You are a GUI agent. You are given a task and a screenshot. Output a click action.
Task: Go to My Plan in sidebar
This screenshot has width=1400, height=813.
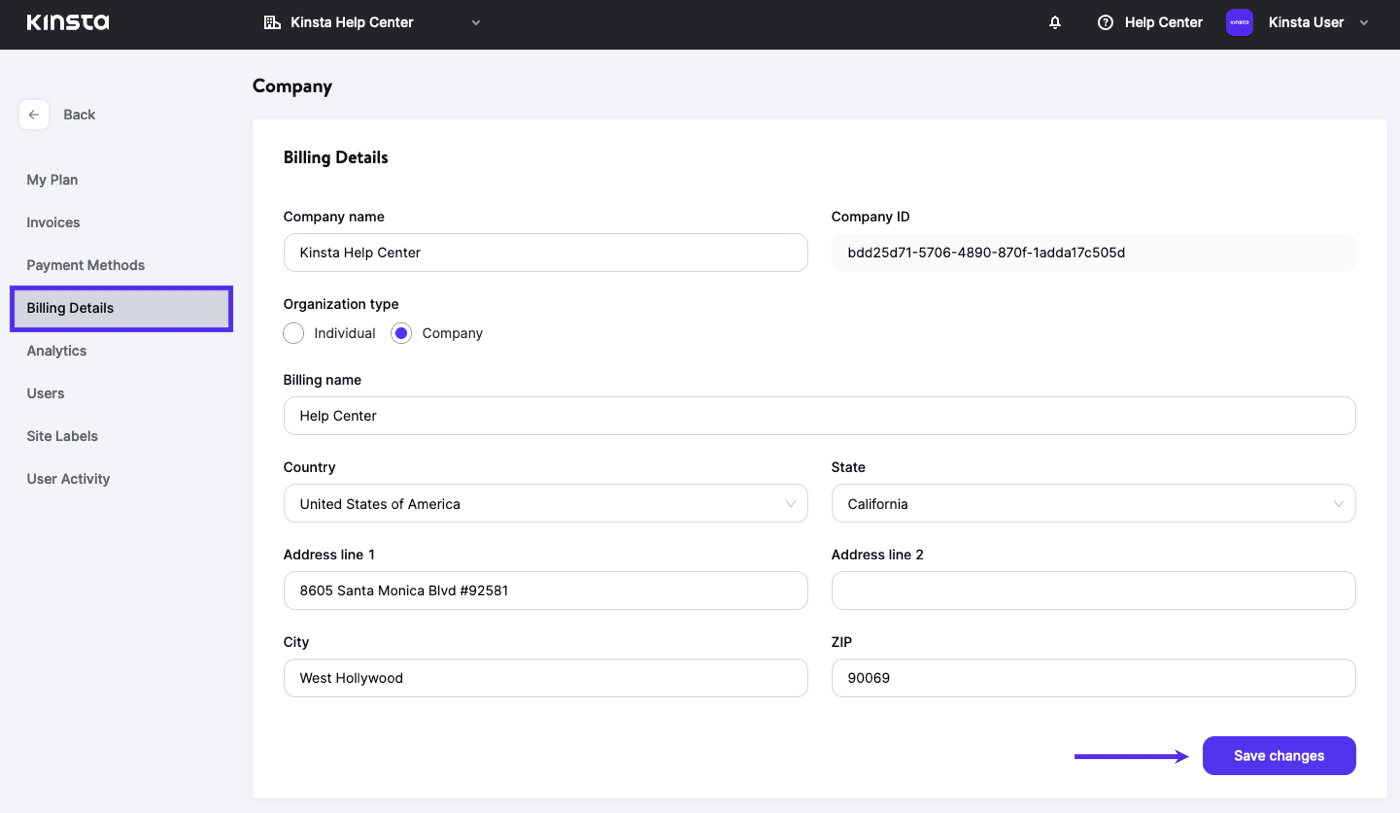click(x=52, y=180)
